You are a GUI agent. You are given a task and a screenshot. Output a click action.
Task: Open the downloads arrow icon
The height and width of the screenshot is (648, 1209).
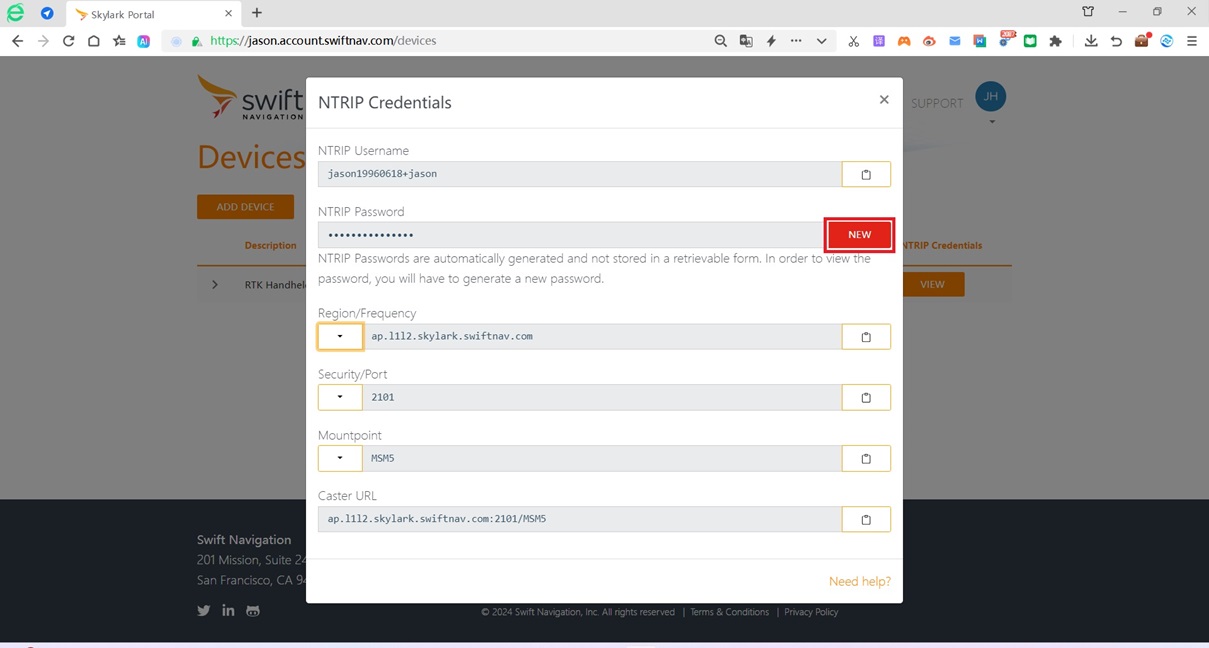pyautogui.click(x=1091, y=41)
